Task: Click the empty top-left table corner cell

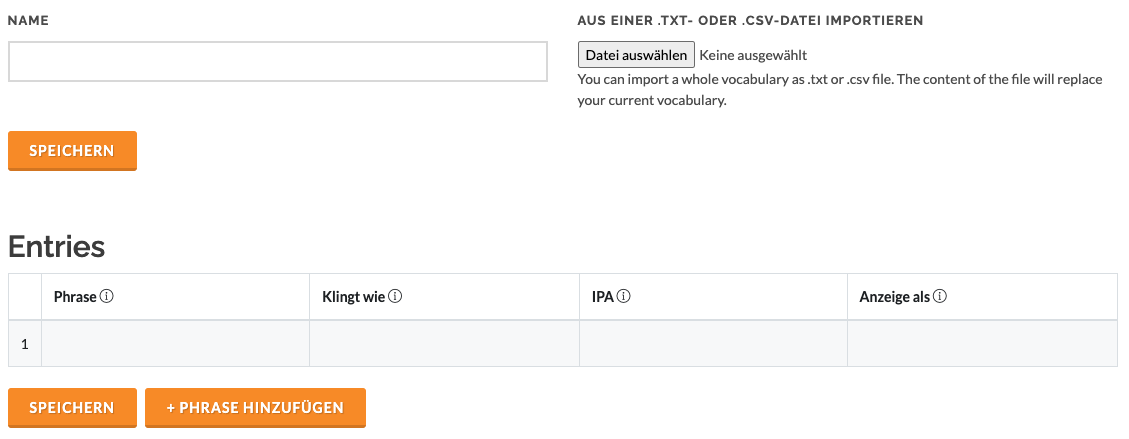Action: (25, 297)
